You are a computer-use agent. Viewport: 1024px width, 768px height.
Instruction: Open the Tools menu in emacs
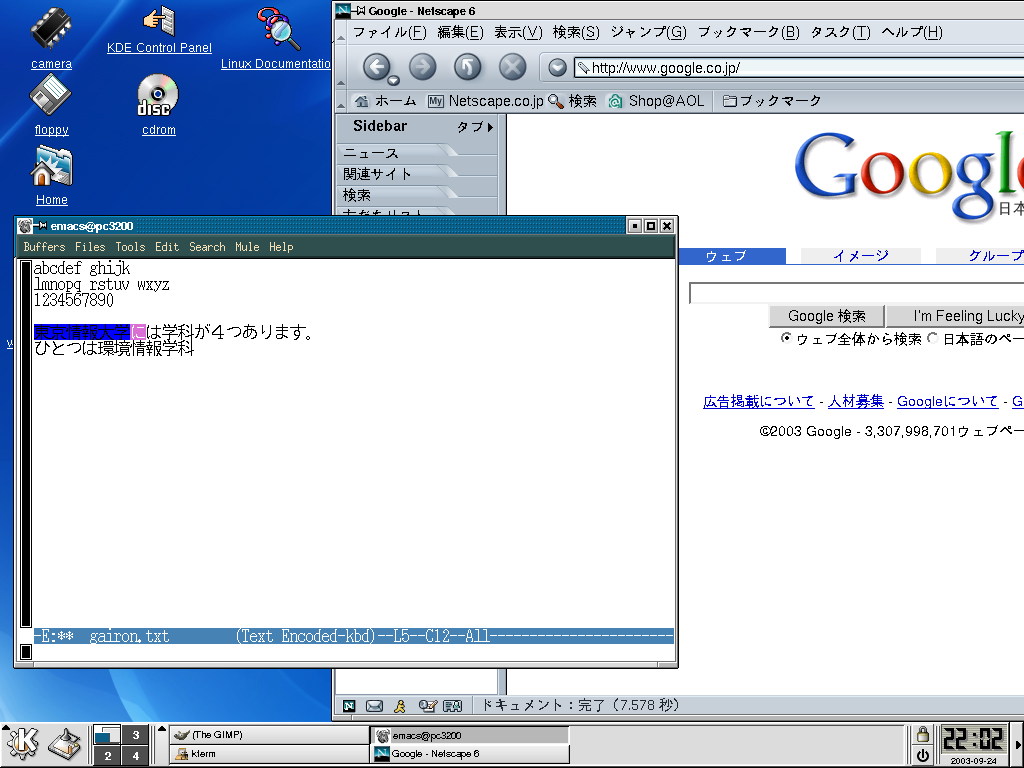pos(131,247)
